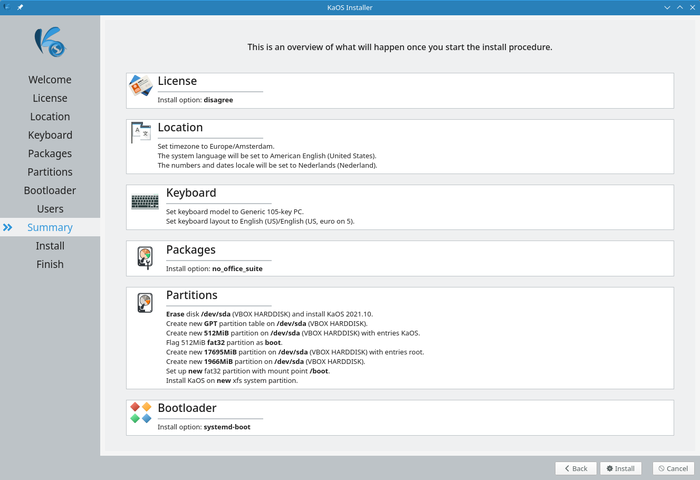700x480 pixels.
Task: Minimize the KaOS Installer window
Action: [x=665, y=7]
